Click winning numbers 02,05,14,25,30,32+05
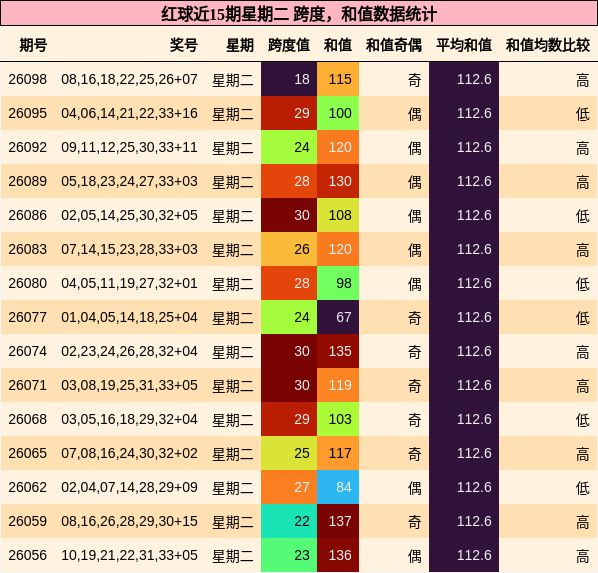 pyautogui.click(x=129, y=215)
